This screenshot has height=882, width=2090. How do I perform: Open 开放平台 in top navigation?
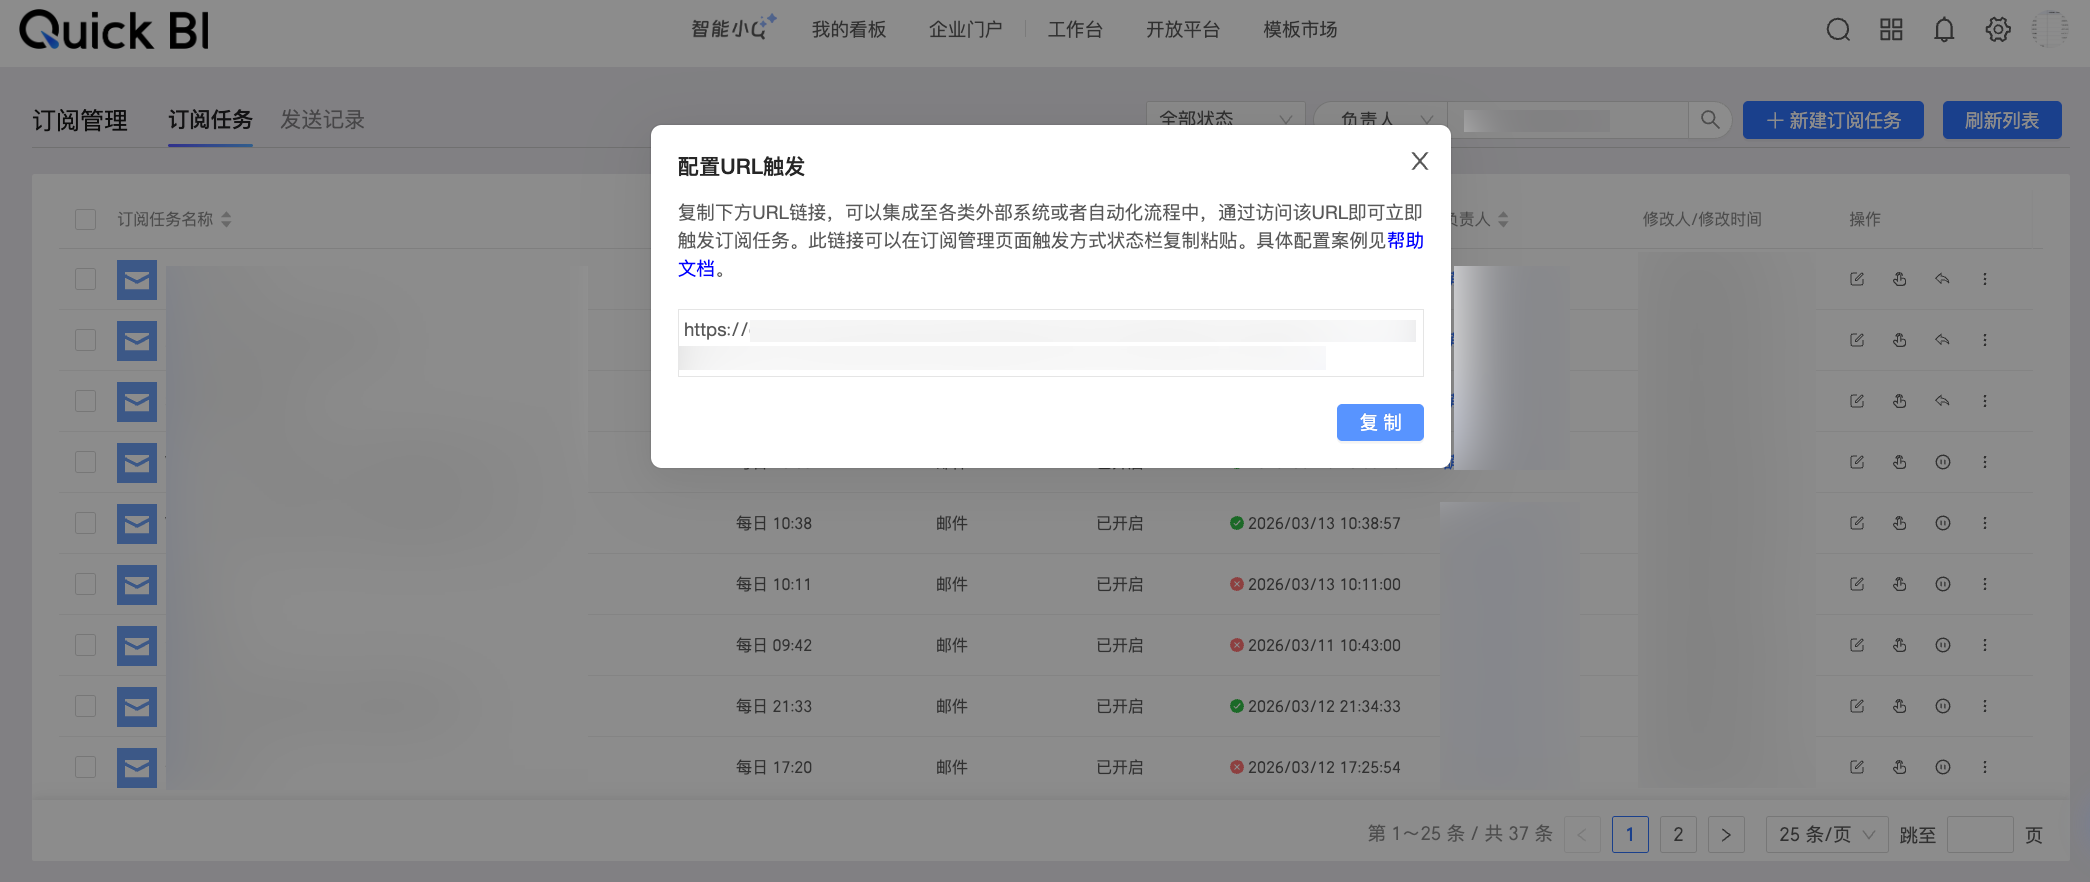1183,29
